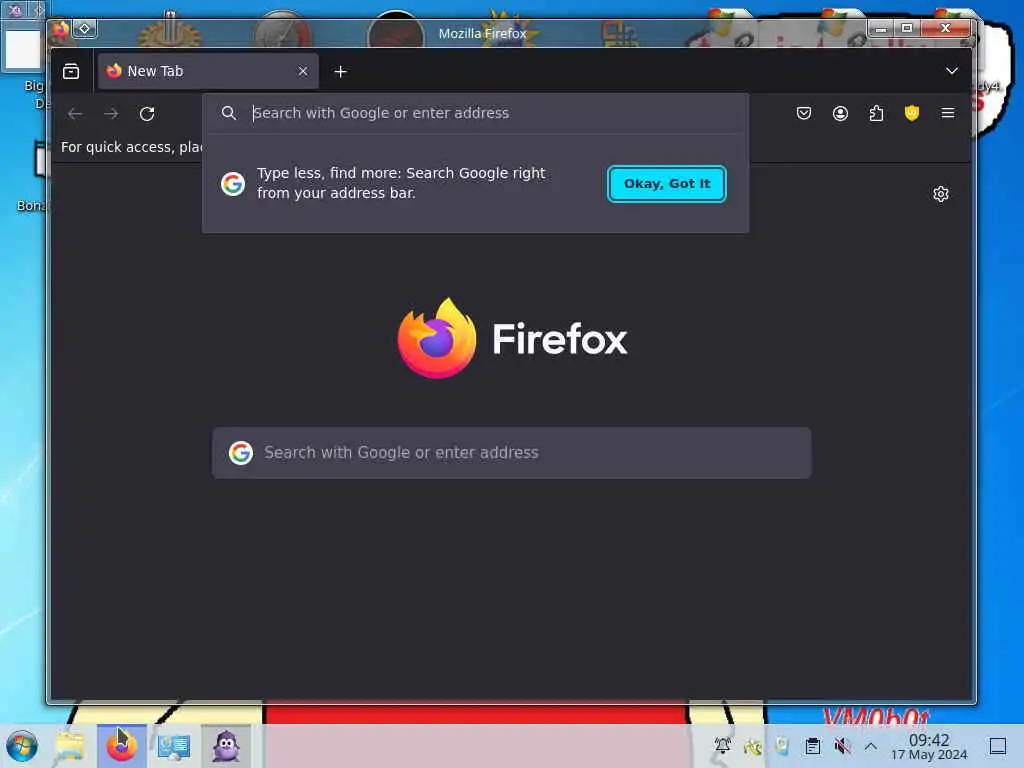Viewport: 1024px width, 768px height.
Task: Open the Firefox account menu
Action: [840, 114]
